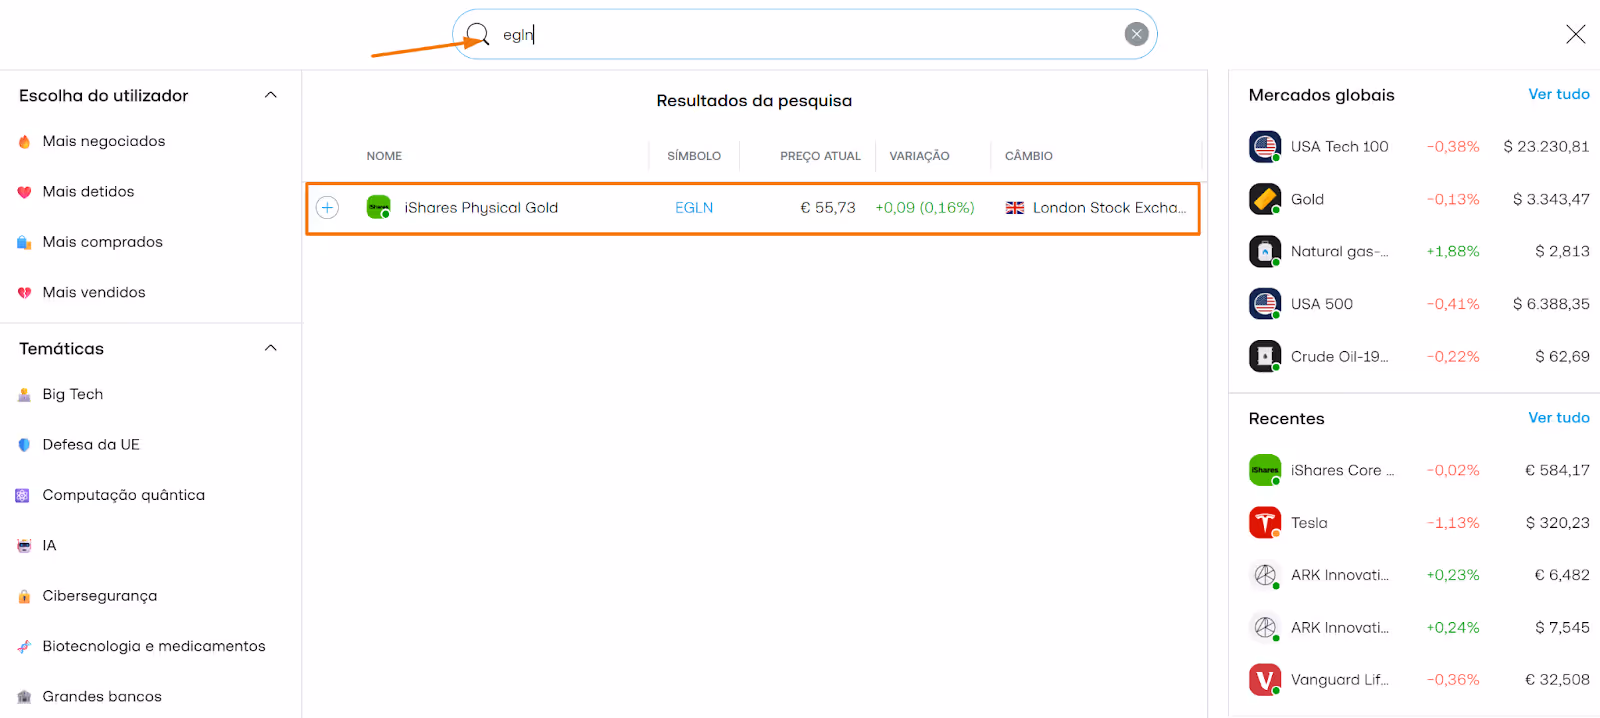Click the +0,09 (0,16%) variation value
1600x718 pixels.
pos(925,208)
